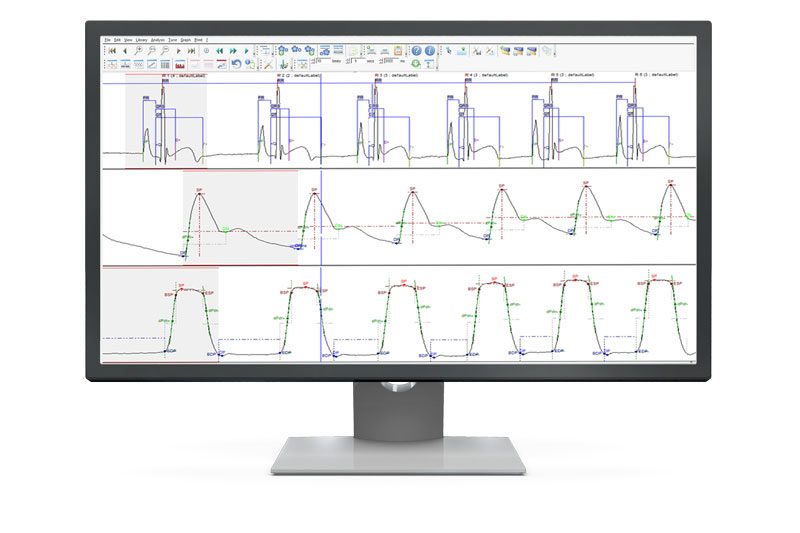Click the first SP marker on pressure trace

(198, 188)
